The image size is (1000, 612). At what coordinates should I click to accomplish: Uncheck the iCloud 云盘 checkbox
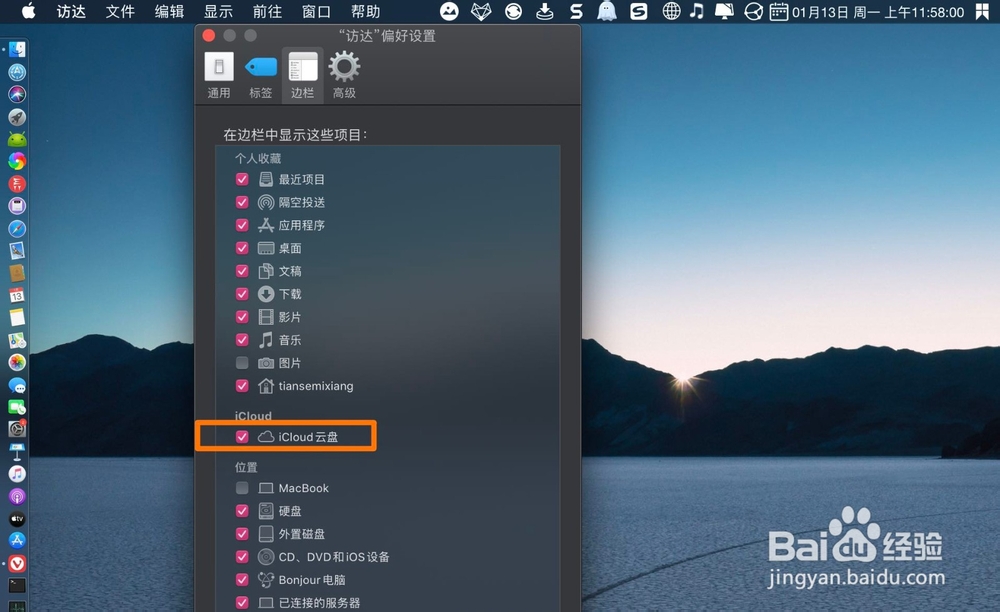click(x=242, y=437)
